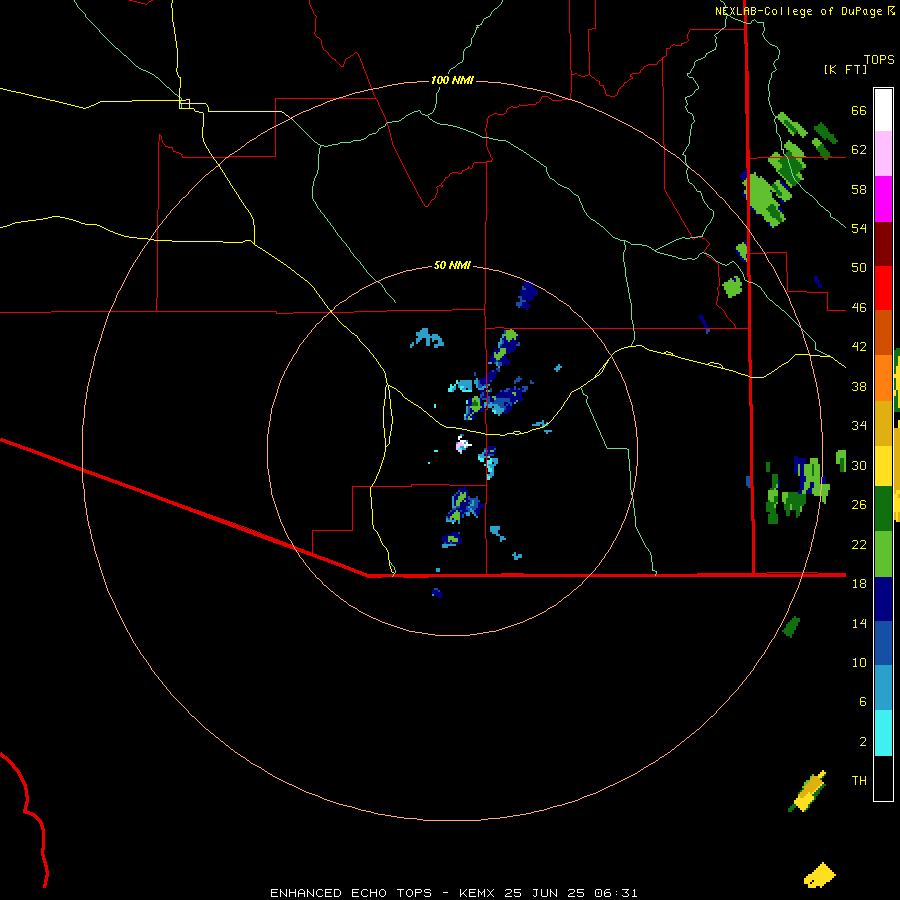Click the TOPS legend title
The image size is (900, 900).
click(879, 60)
